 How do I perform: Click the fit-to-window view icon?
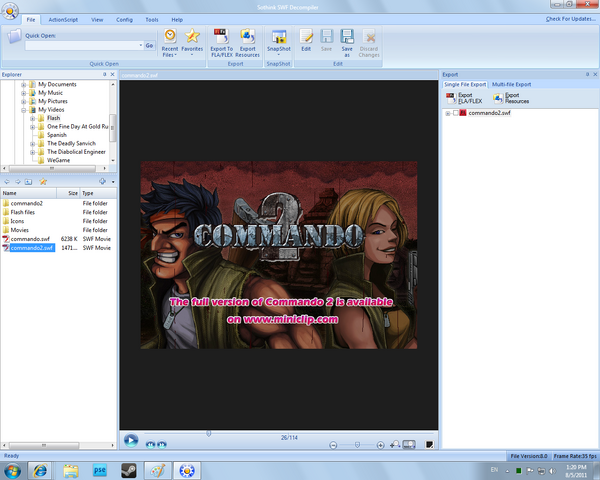[x=409, y=444]
